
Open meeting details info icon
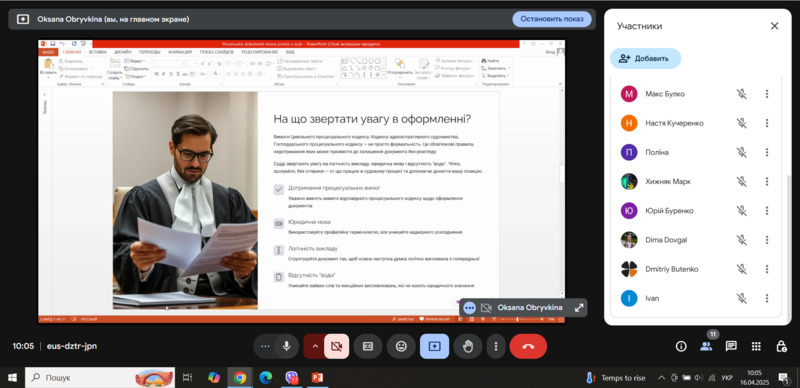[x=681, y=346]
